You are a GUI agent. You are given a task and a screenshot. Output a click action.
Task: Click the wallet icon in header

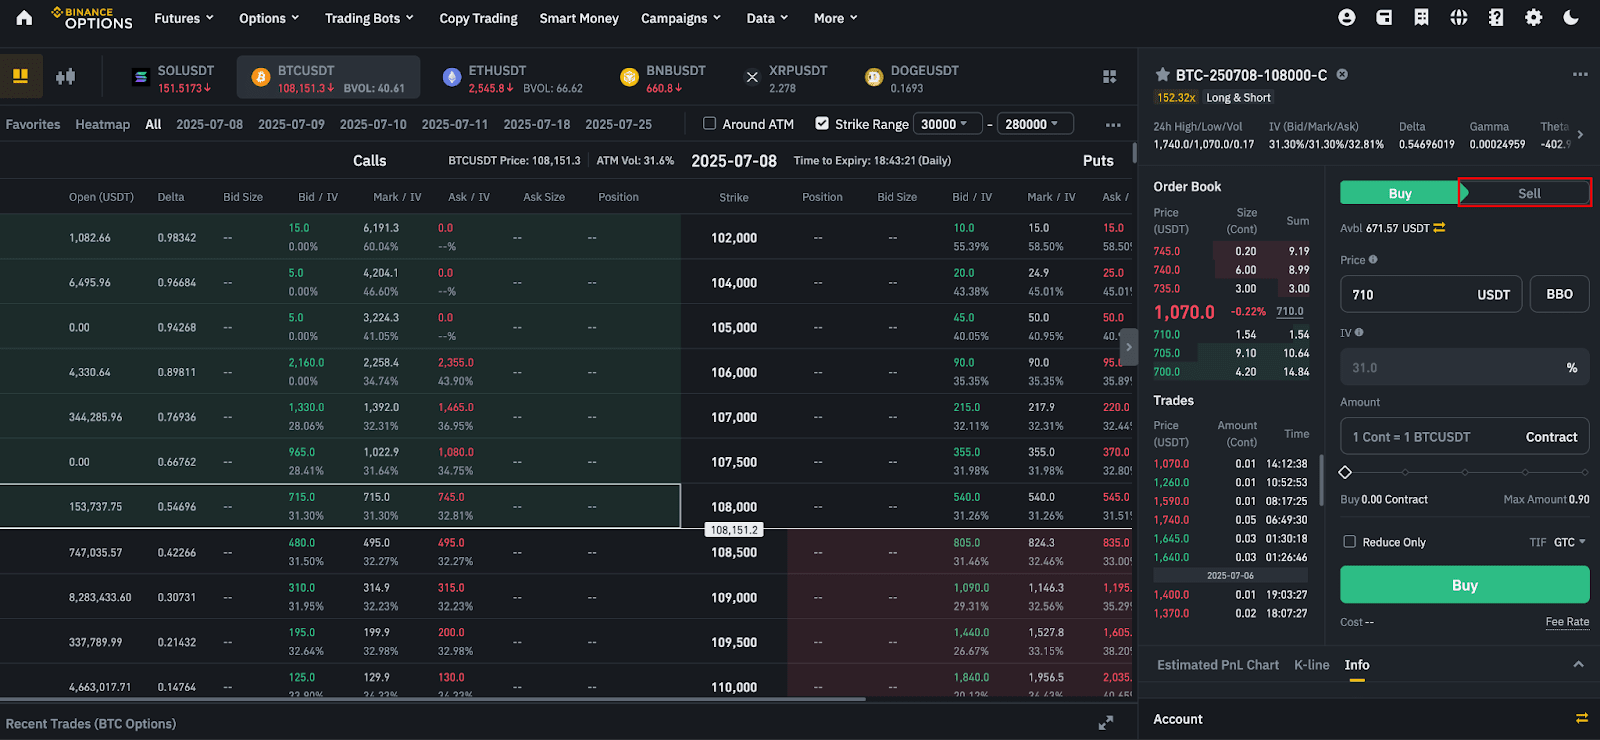point(1384,18)
